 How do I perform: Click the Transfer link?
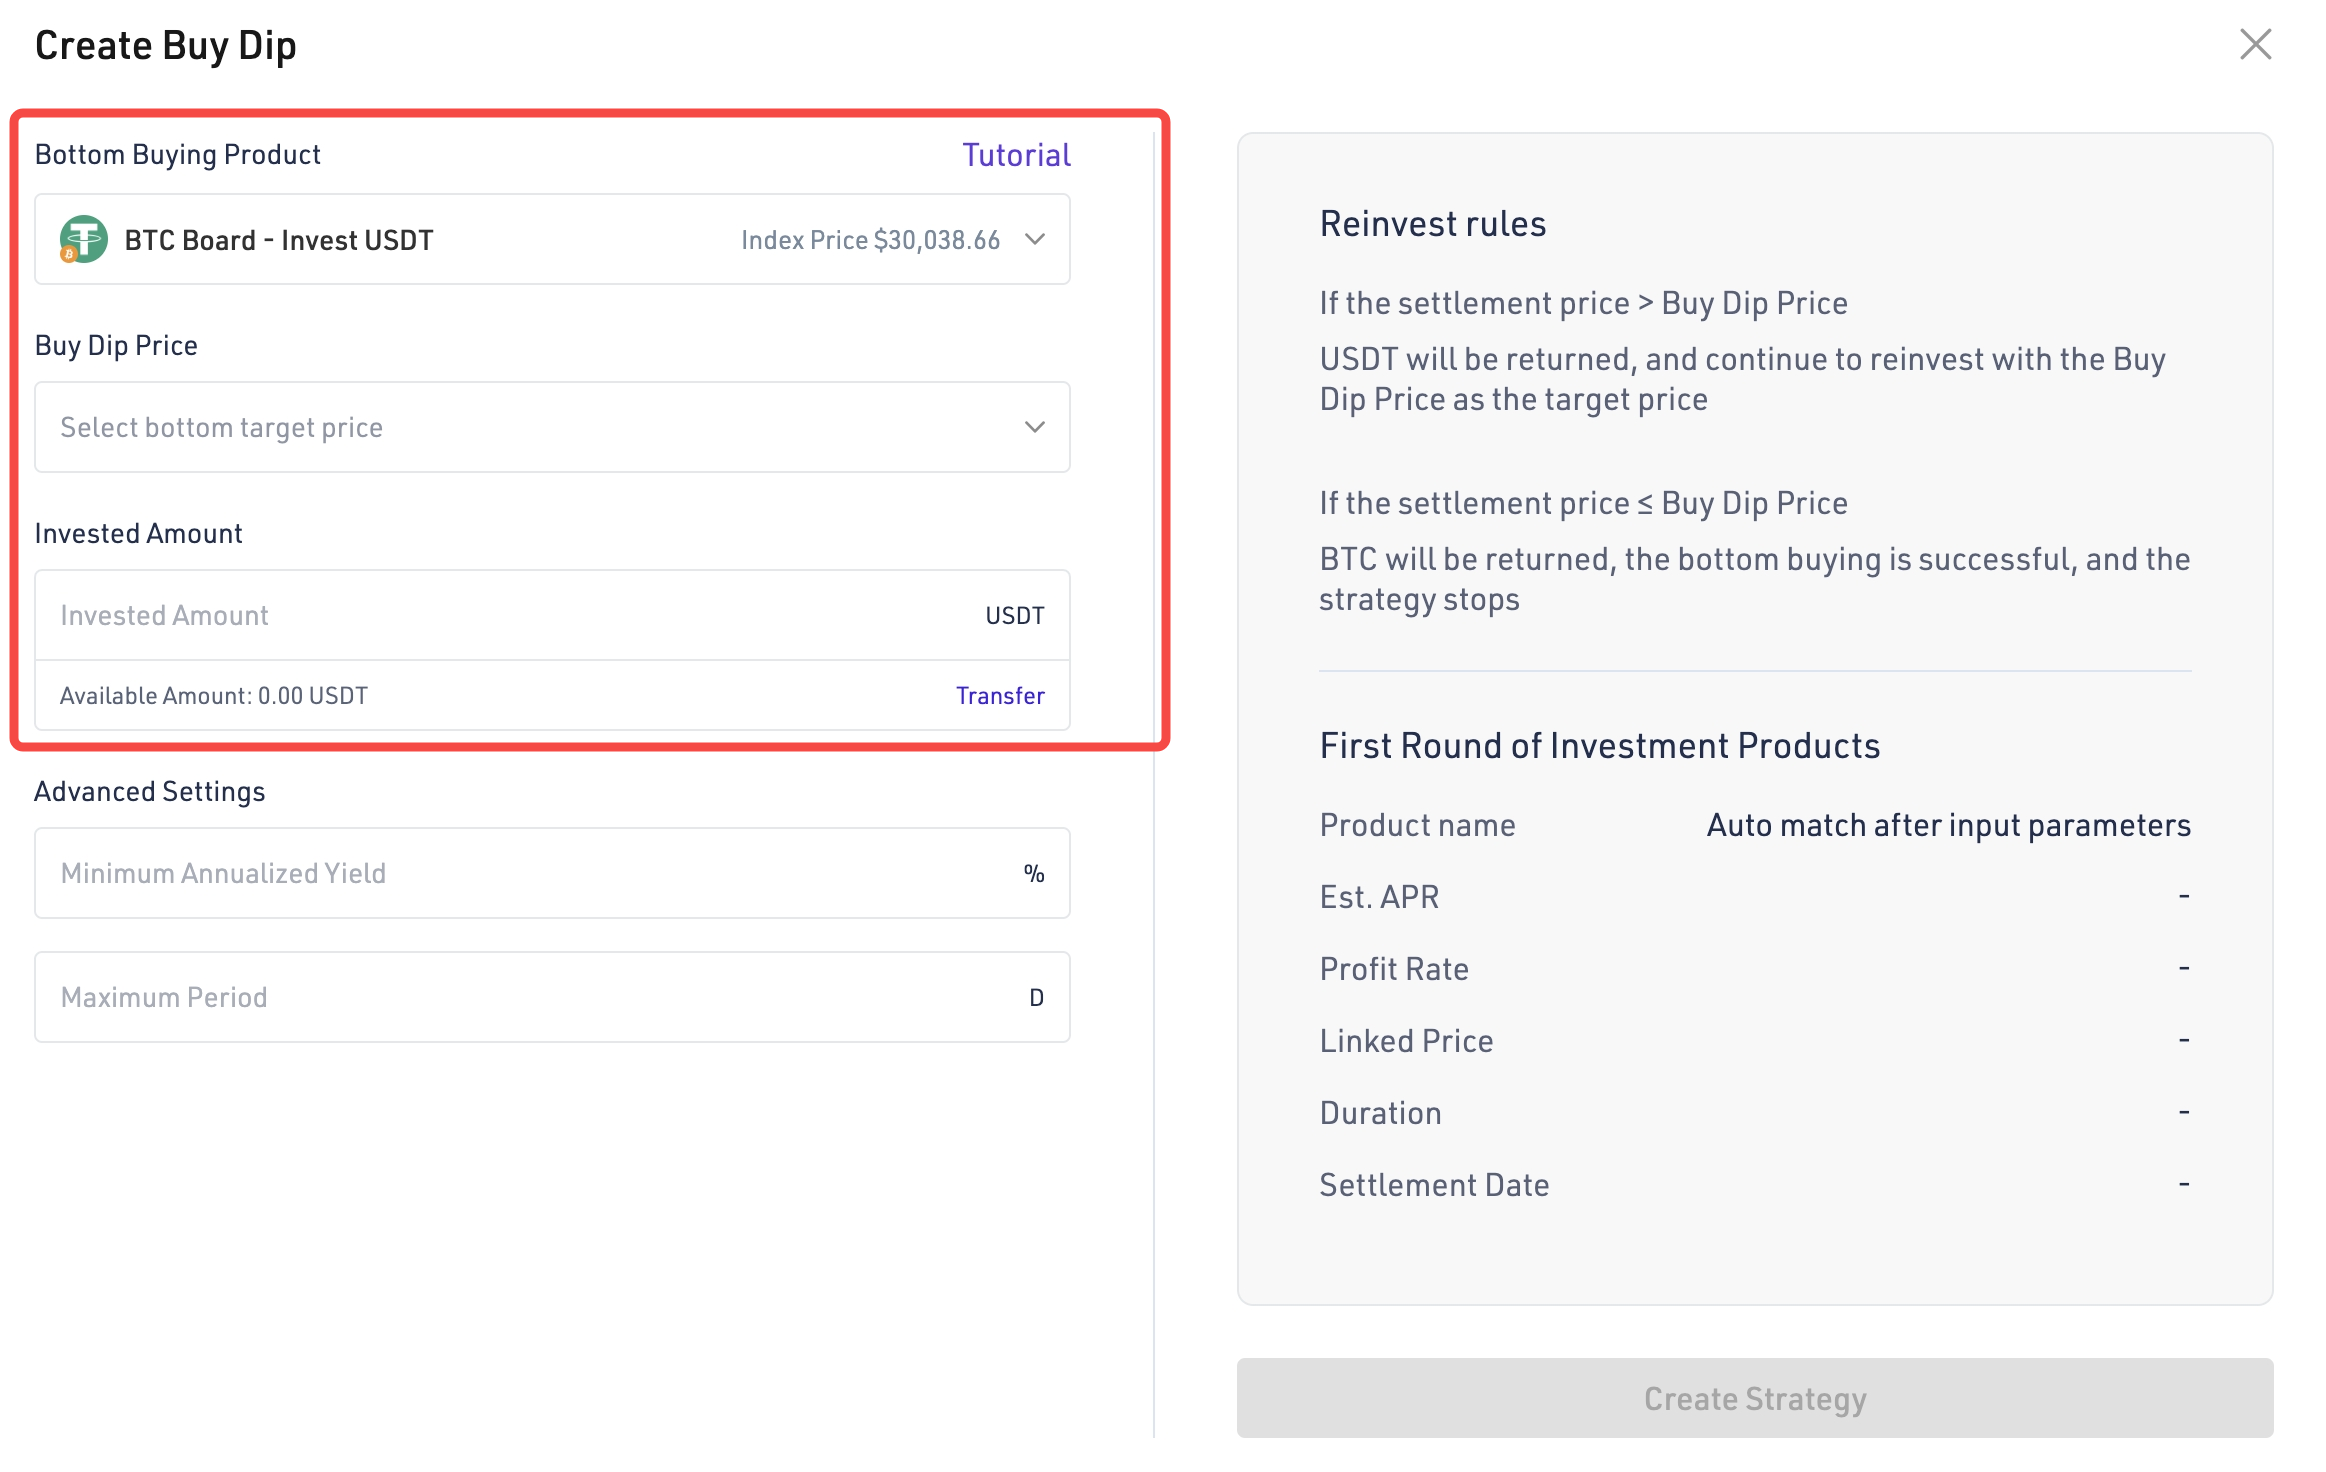coord(1000,696)
